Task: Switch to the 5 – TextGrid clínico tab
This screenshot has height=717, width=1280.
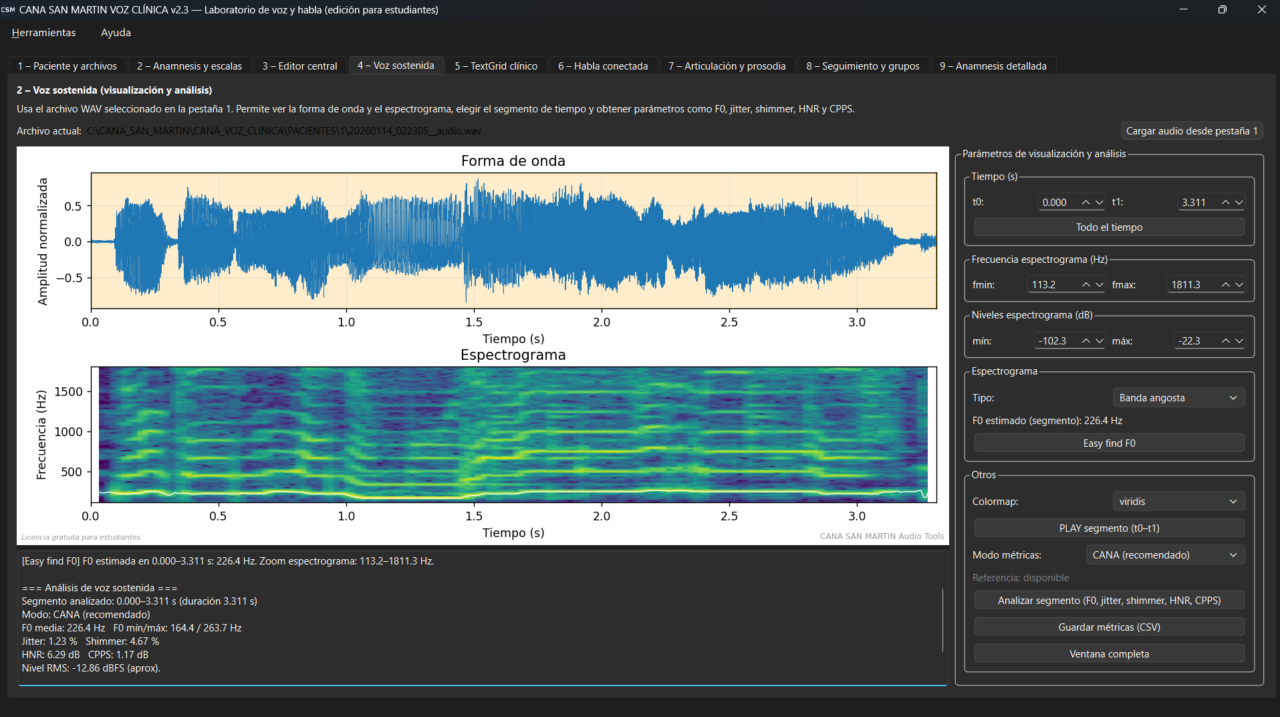Action: pos(495,66)
